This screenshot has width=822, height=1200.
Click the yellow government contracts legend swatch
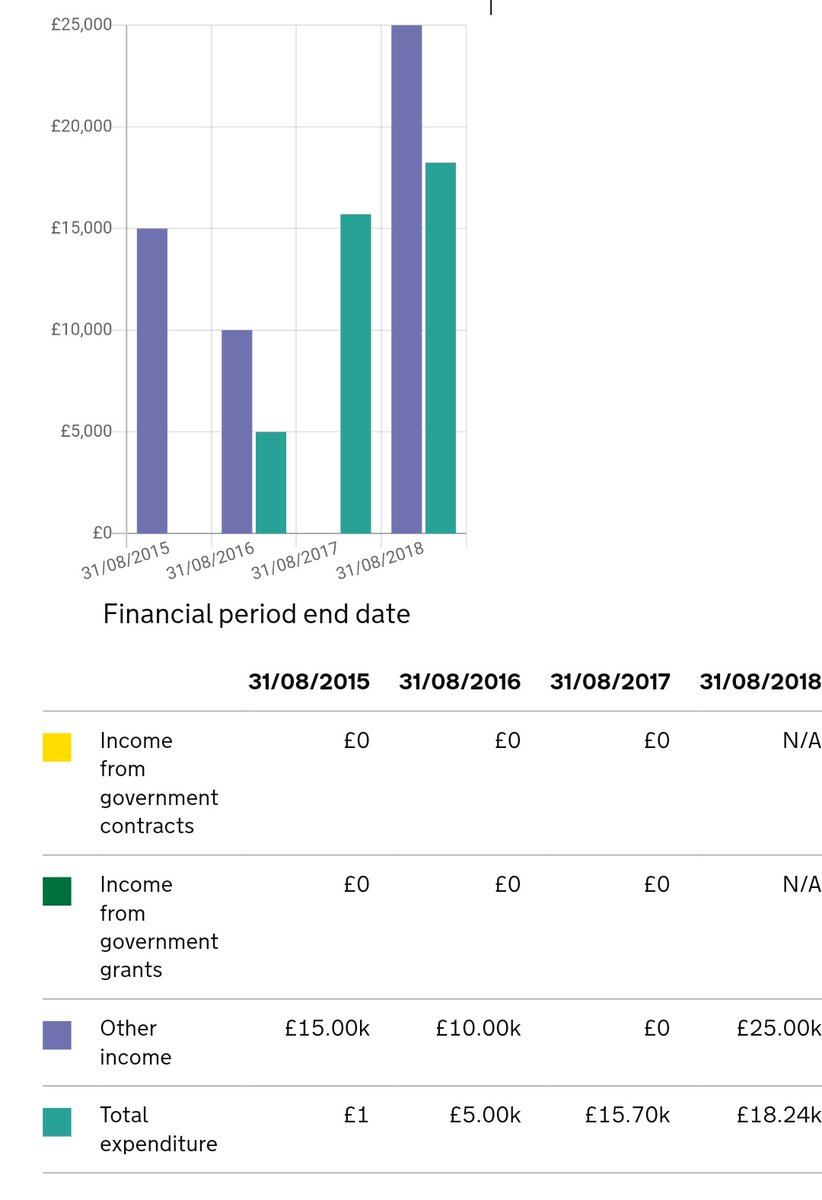point(58,747)
